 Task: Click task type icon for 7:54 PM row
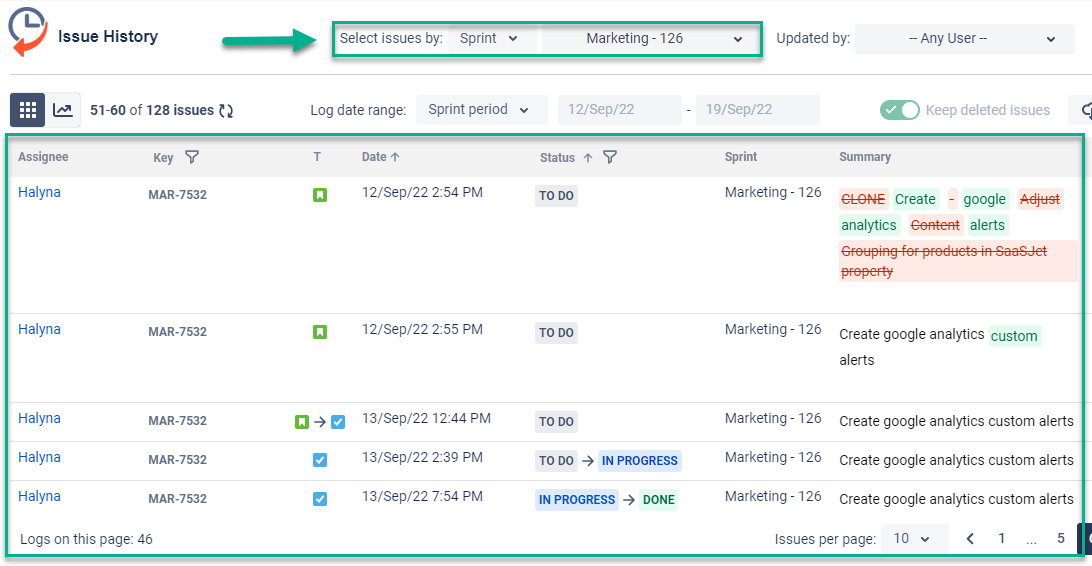[320, 499]
